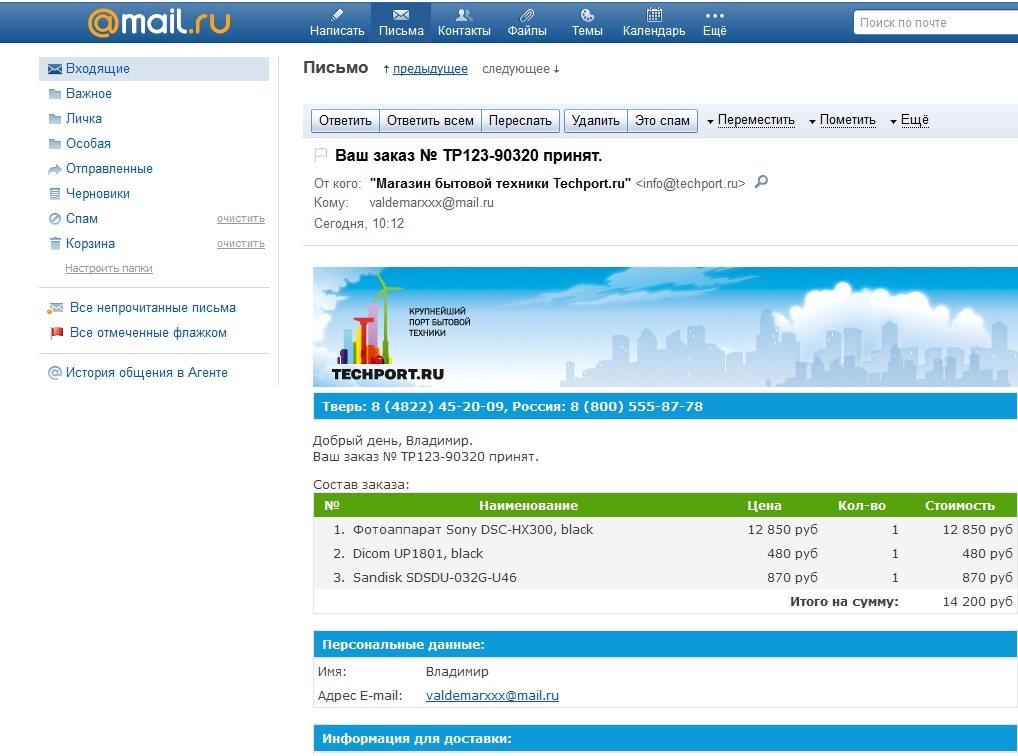Click row "Фотоаппарат Sony DSC-HX300, black"

(665, 530)
